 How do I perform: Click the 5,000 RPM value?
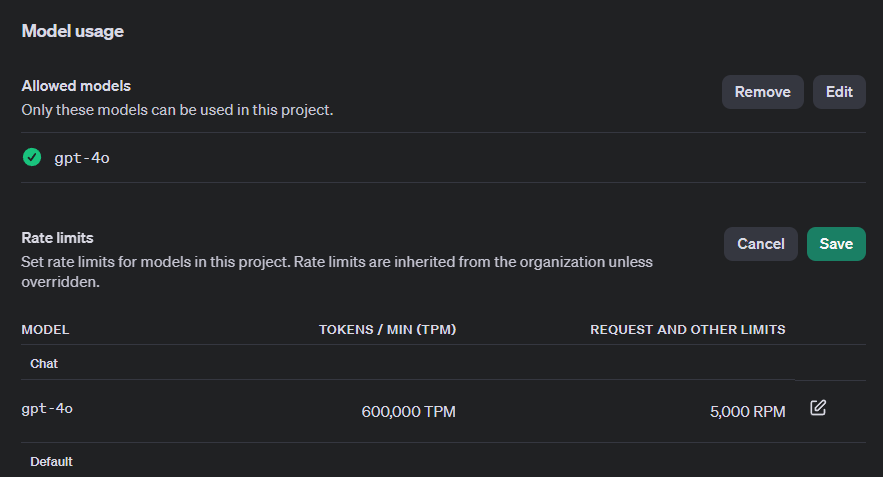point(747,412)
